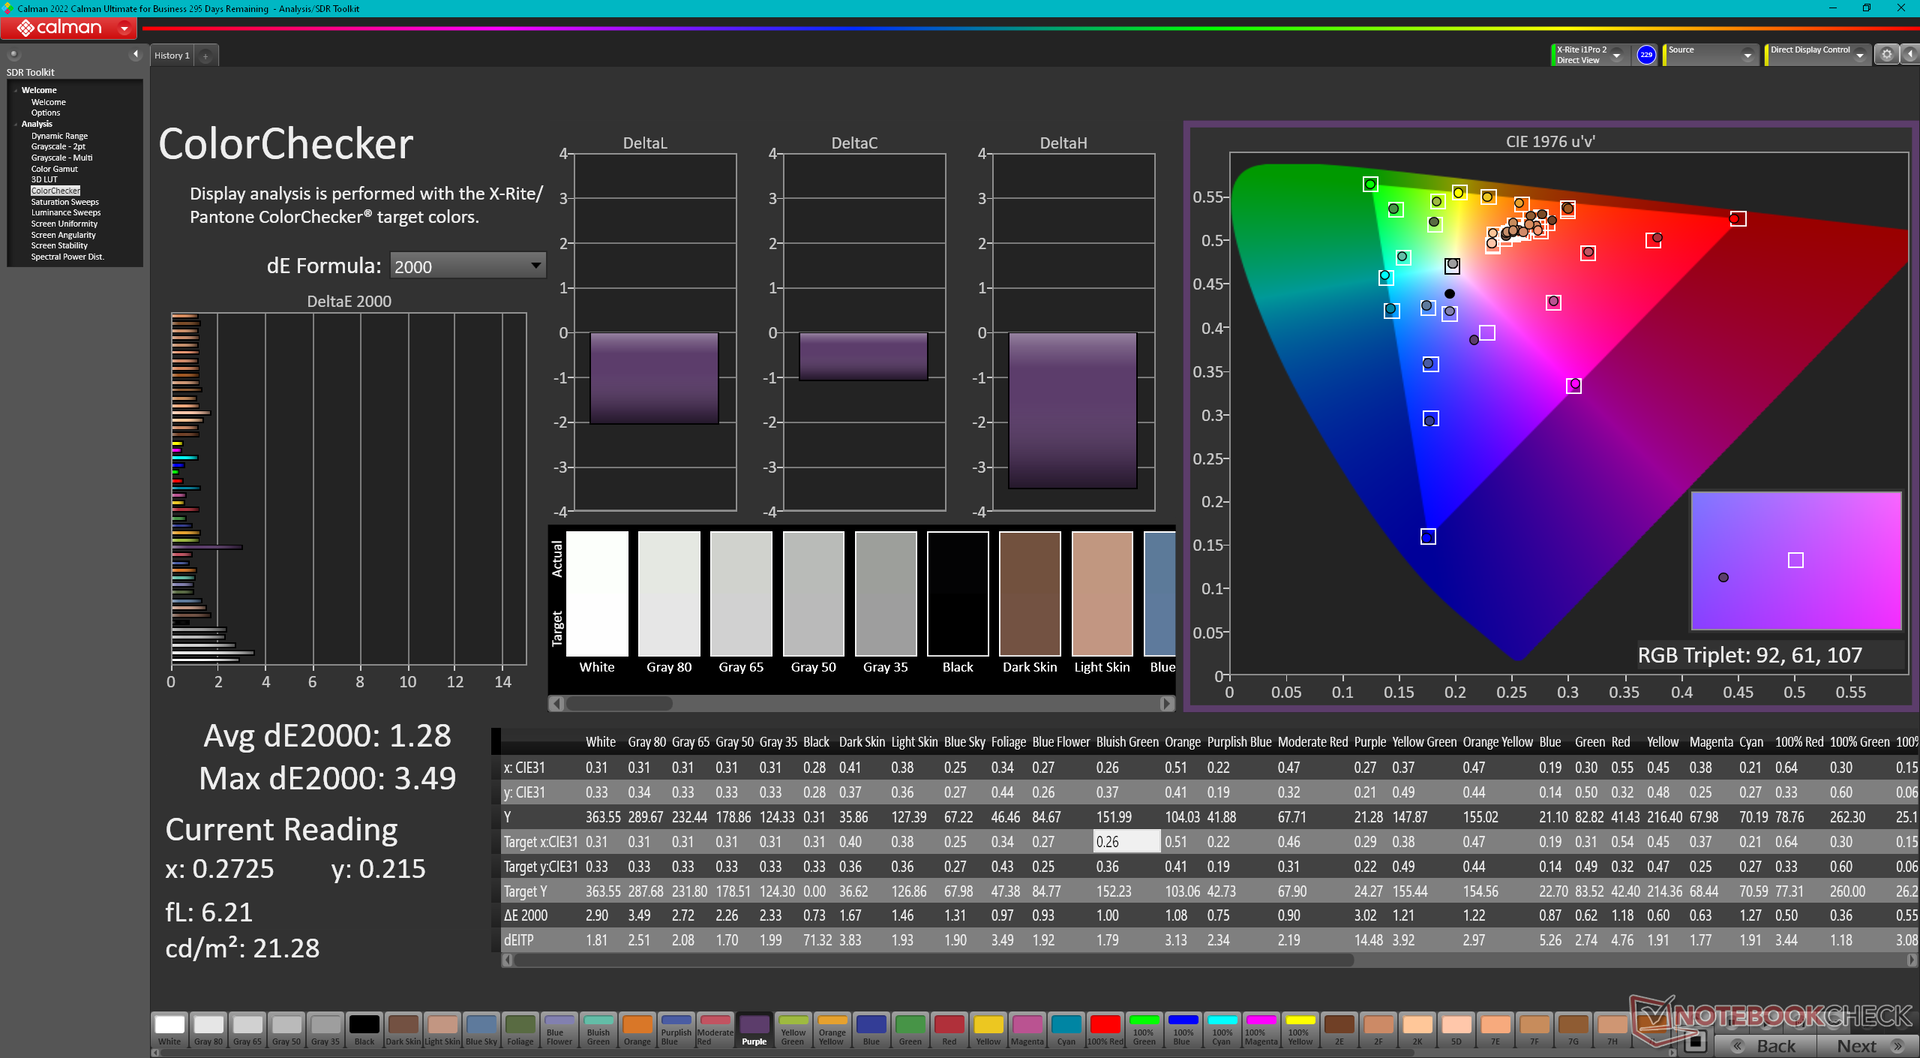
Task: Select the highlighted 0.26 Target x cell
Action: tap(1127, 842)
